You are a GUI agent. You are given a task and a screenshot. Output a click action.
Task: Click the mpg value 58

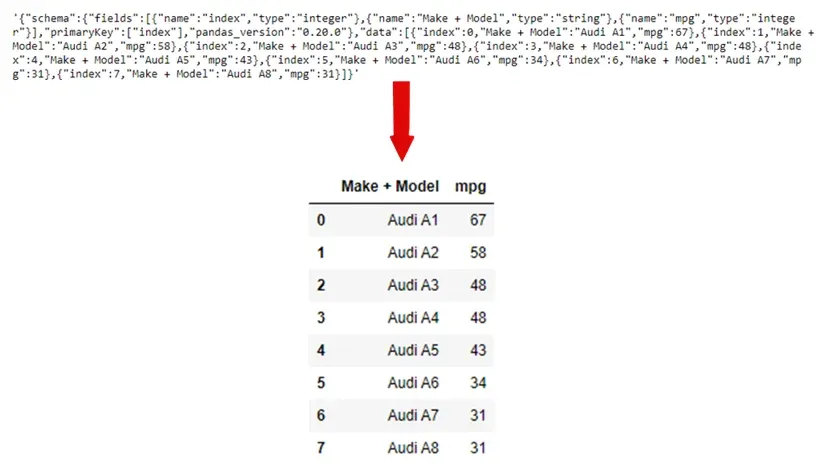click(475, 253)
